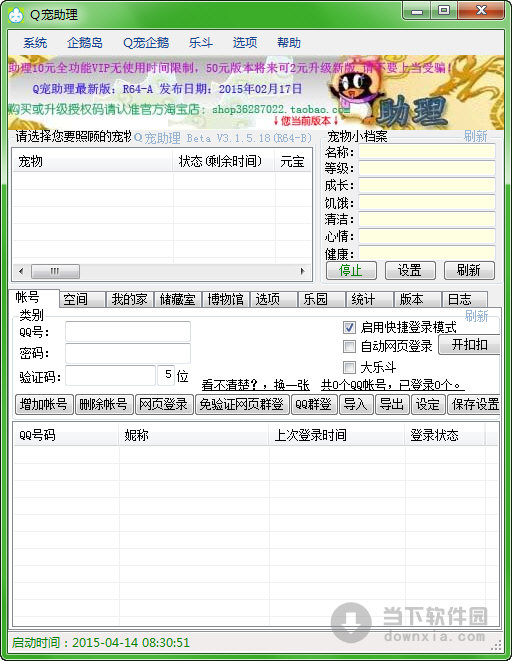Enable 自动网页登录 checkbox
The image size is (512, 661).
tap(349, 347)
